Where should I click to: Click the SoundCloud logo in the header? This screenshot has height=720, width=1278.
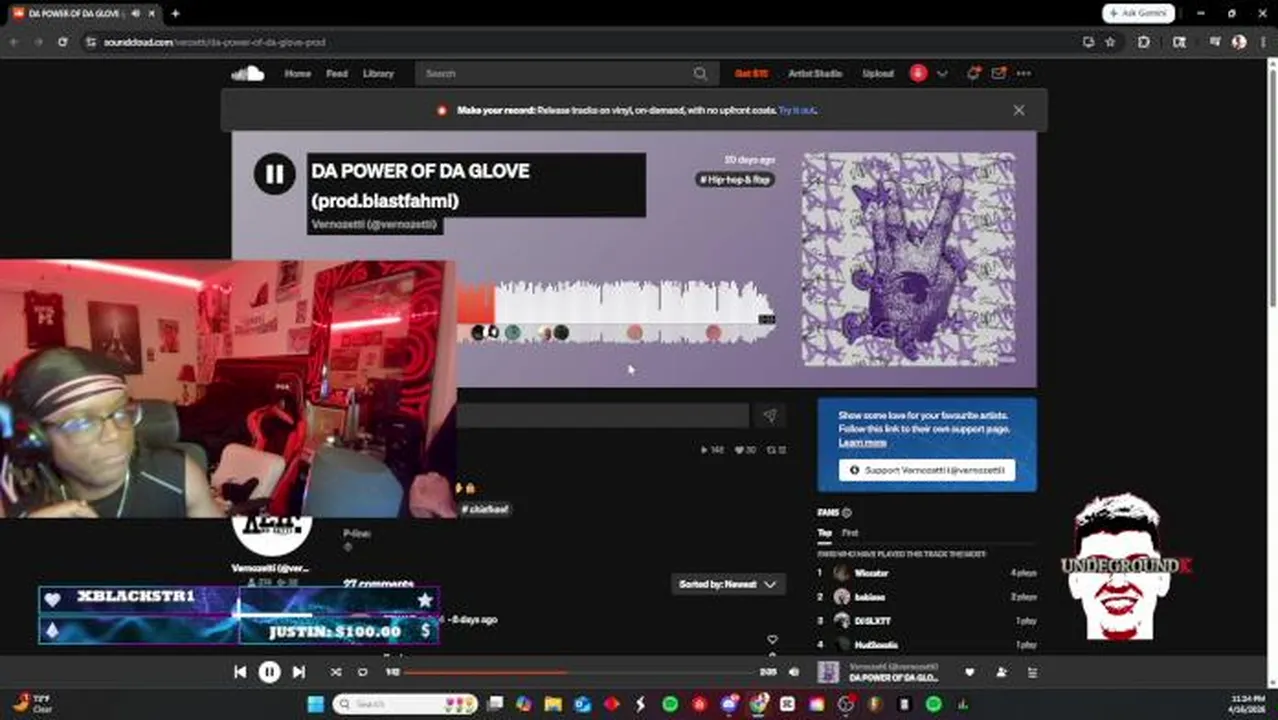tap(247, 73)
